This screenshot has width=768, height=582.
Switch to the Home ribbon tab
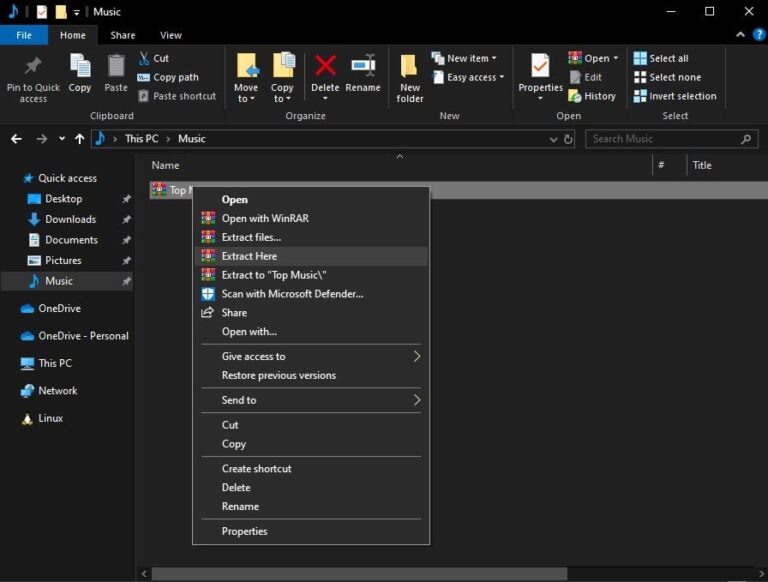pyautogui.click(x=72, y=35)
